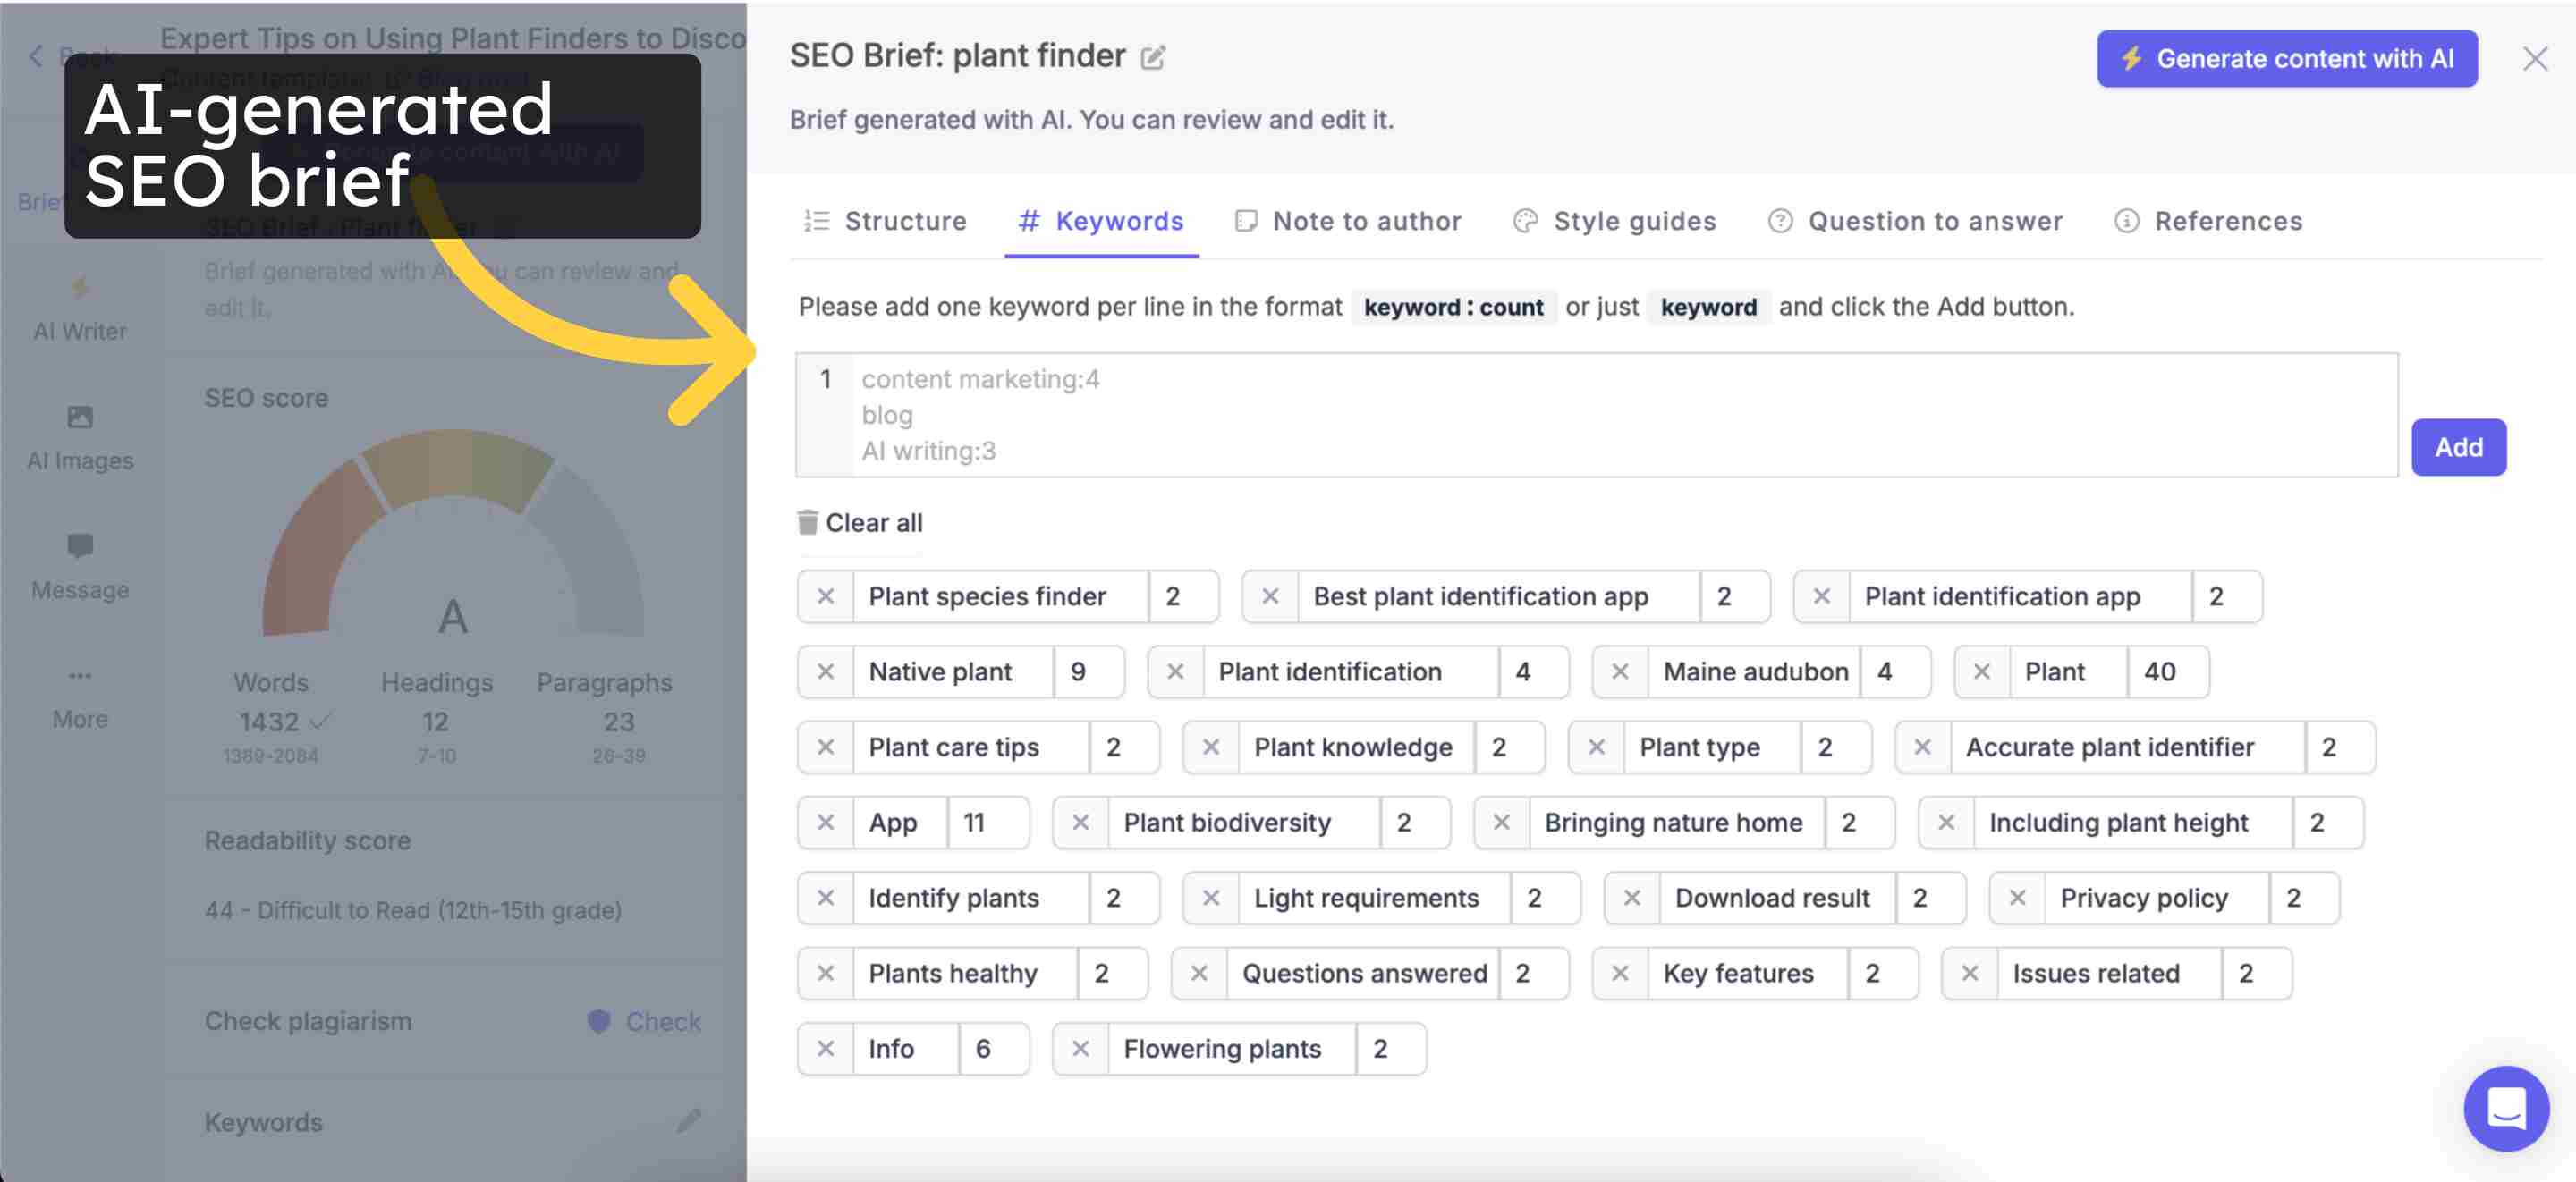Viewport: 2576px width, 1182px height.
Task: Remove the Native plant keyword
Action: 826,672
